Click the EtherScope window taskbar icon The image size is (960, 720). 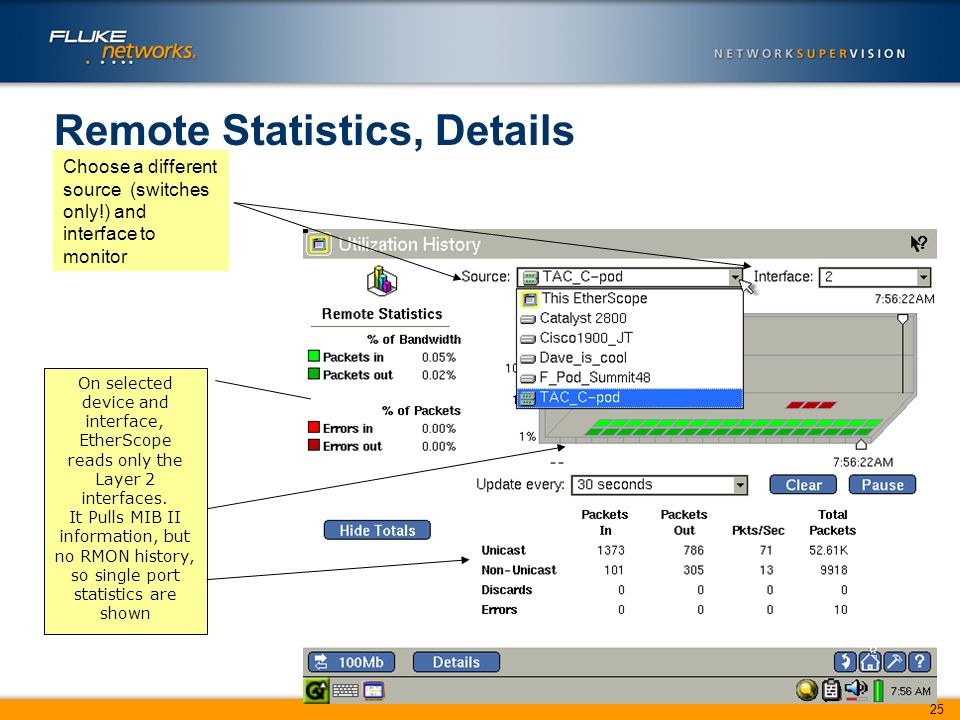[x=373, y=691]
